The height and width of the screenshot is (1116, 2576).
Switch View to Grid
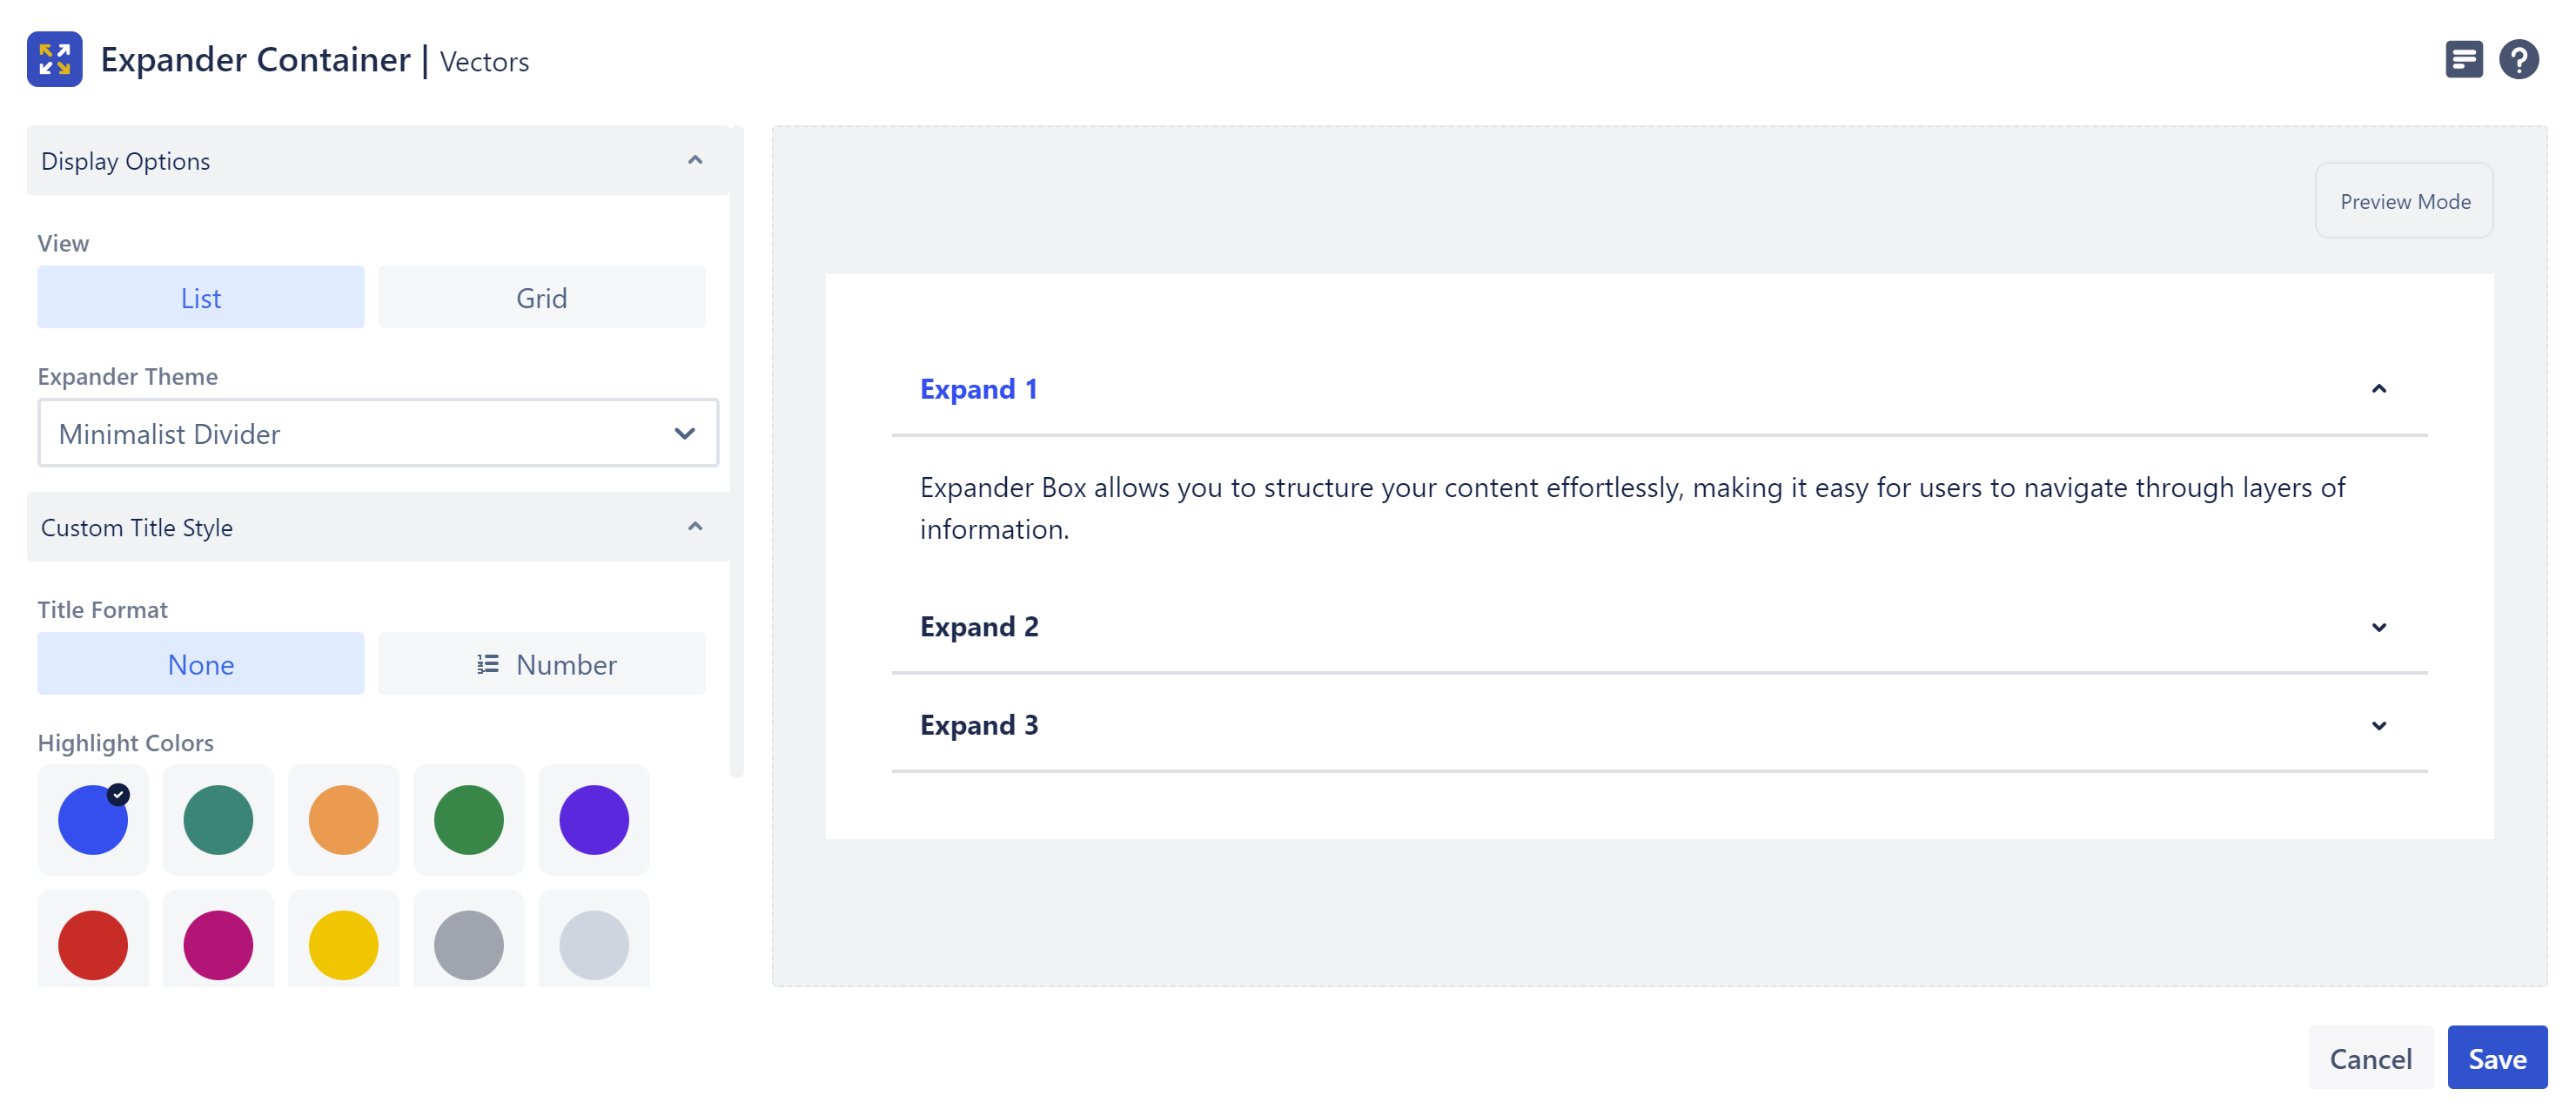click(x=541, y=297)
